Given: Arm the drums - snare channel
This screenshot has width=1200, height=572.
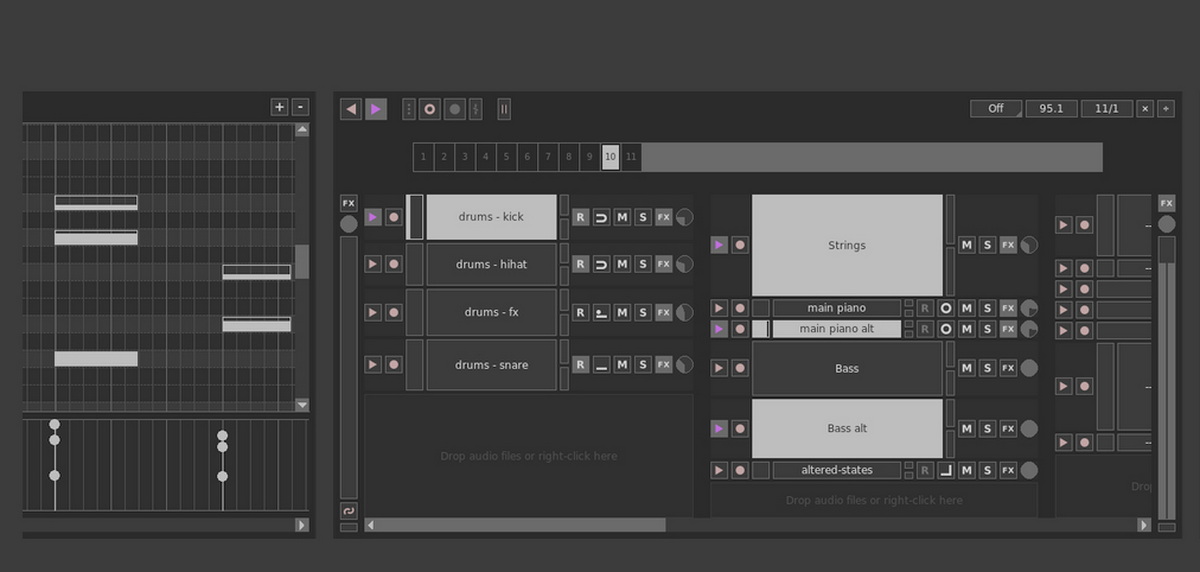Looking at the screenshot, I should (393, 365).
